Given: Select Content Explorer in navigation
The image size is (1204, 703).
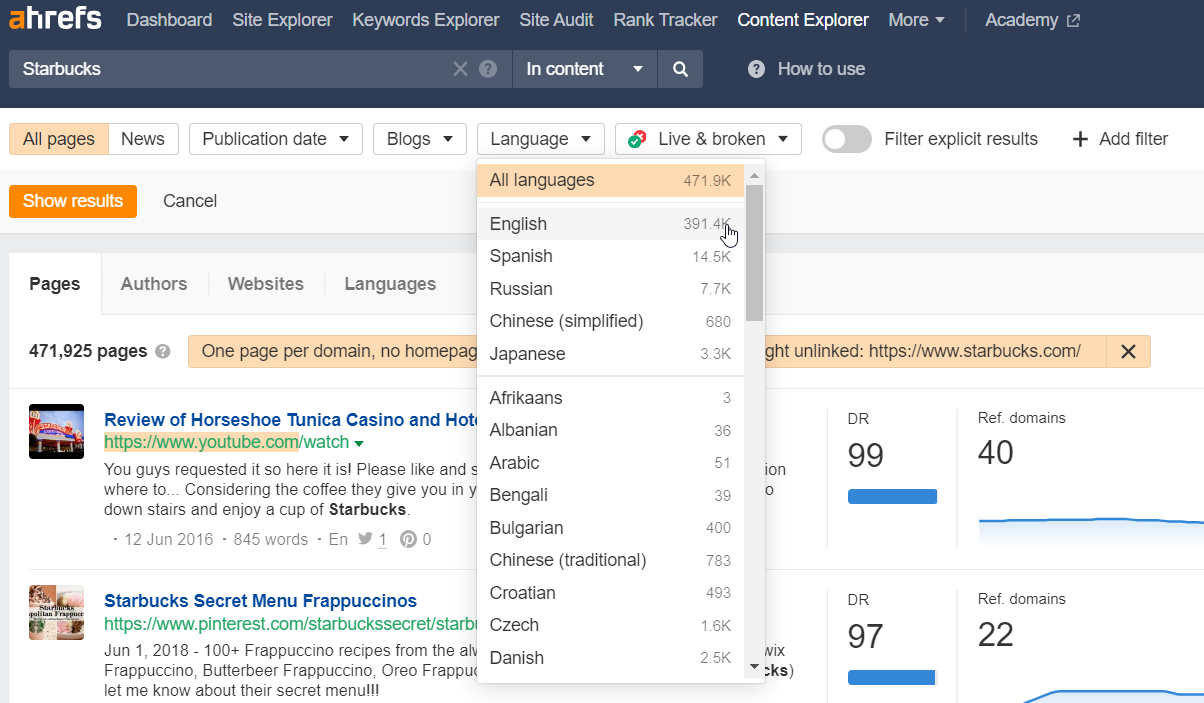Looking at the screenshot, I should point(803,20).
